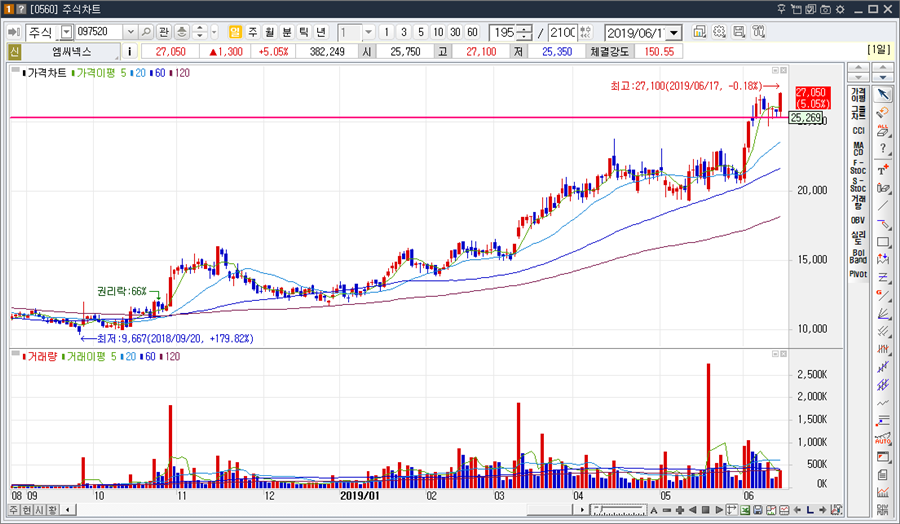Open the '주식' market type dropdown
900x524 pixels.
point(67,32)
